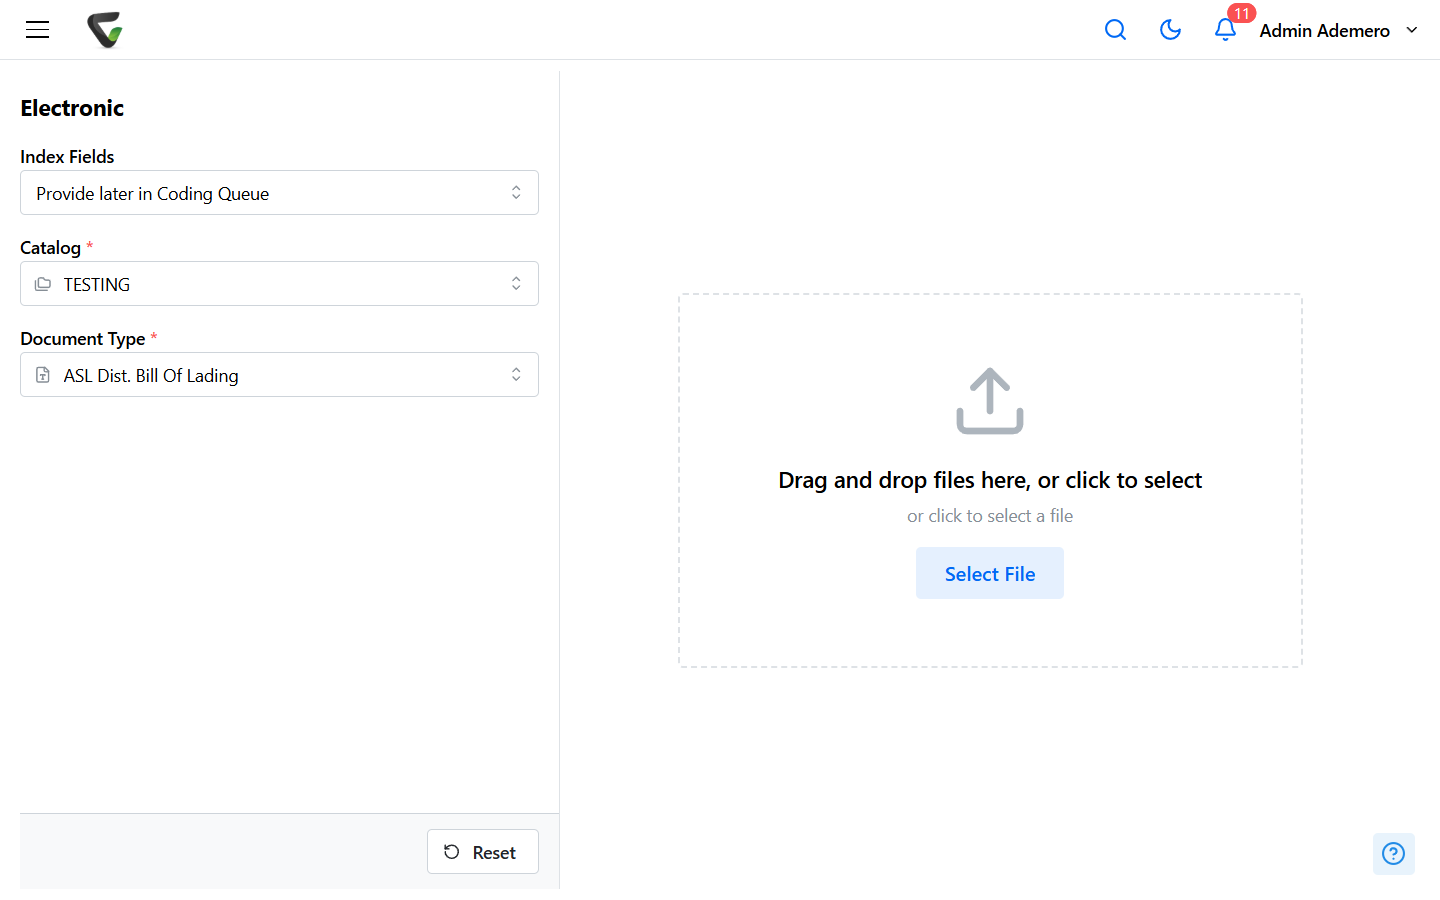Open the Catalog dropdown showing TESTING
Viewport: 1440px width, 900px height.
coord(279,284)
